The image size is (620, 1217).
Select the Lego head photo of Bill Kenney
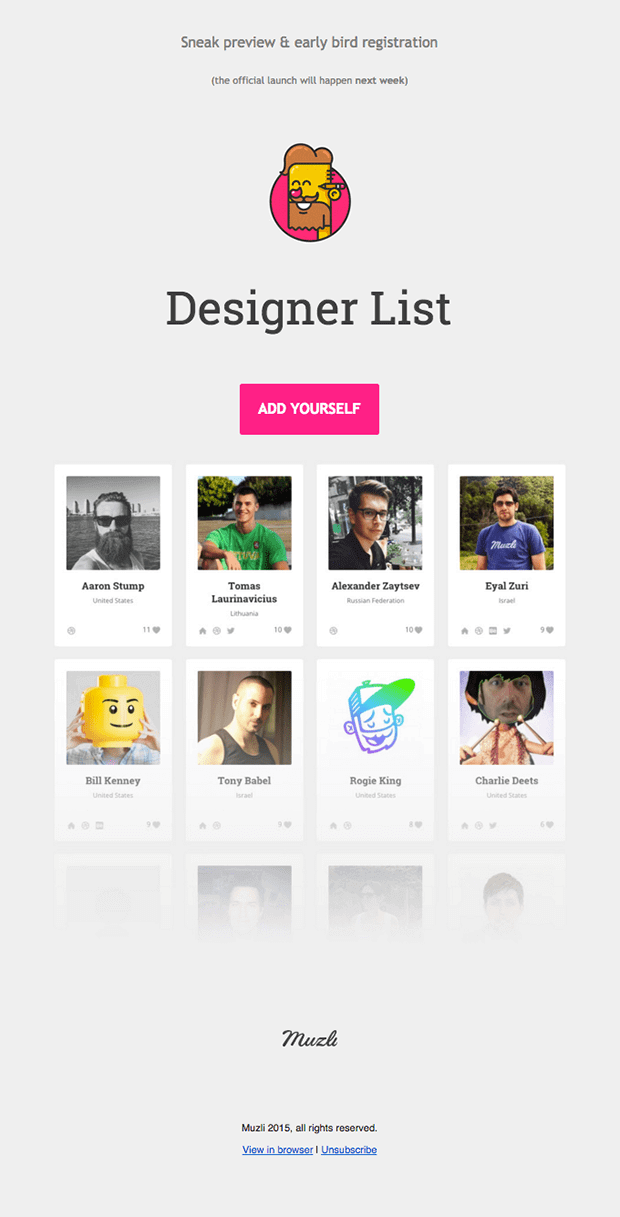pyautogui.click(x=113, y=718)
